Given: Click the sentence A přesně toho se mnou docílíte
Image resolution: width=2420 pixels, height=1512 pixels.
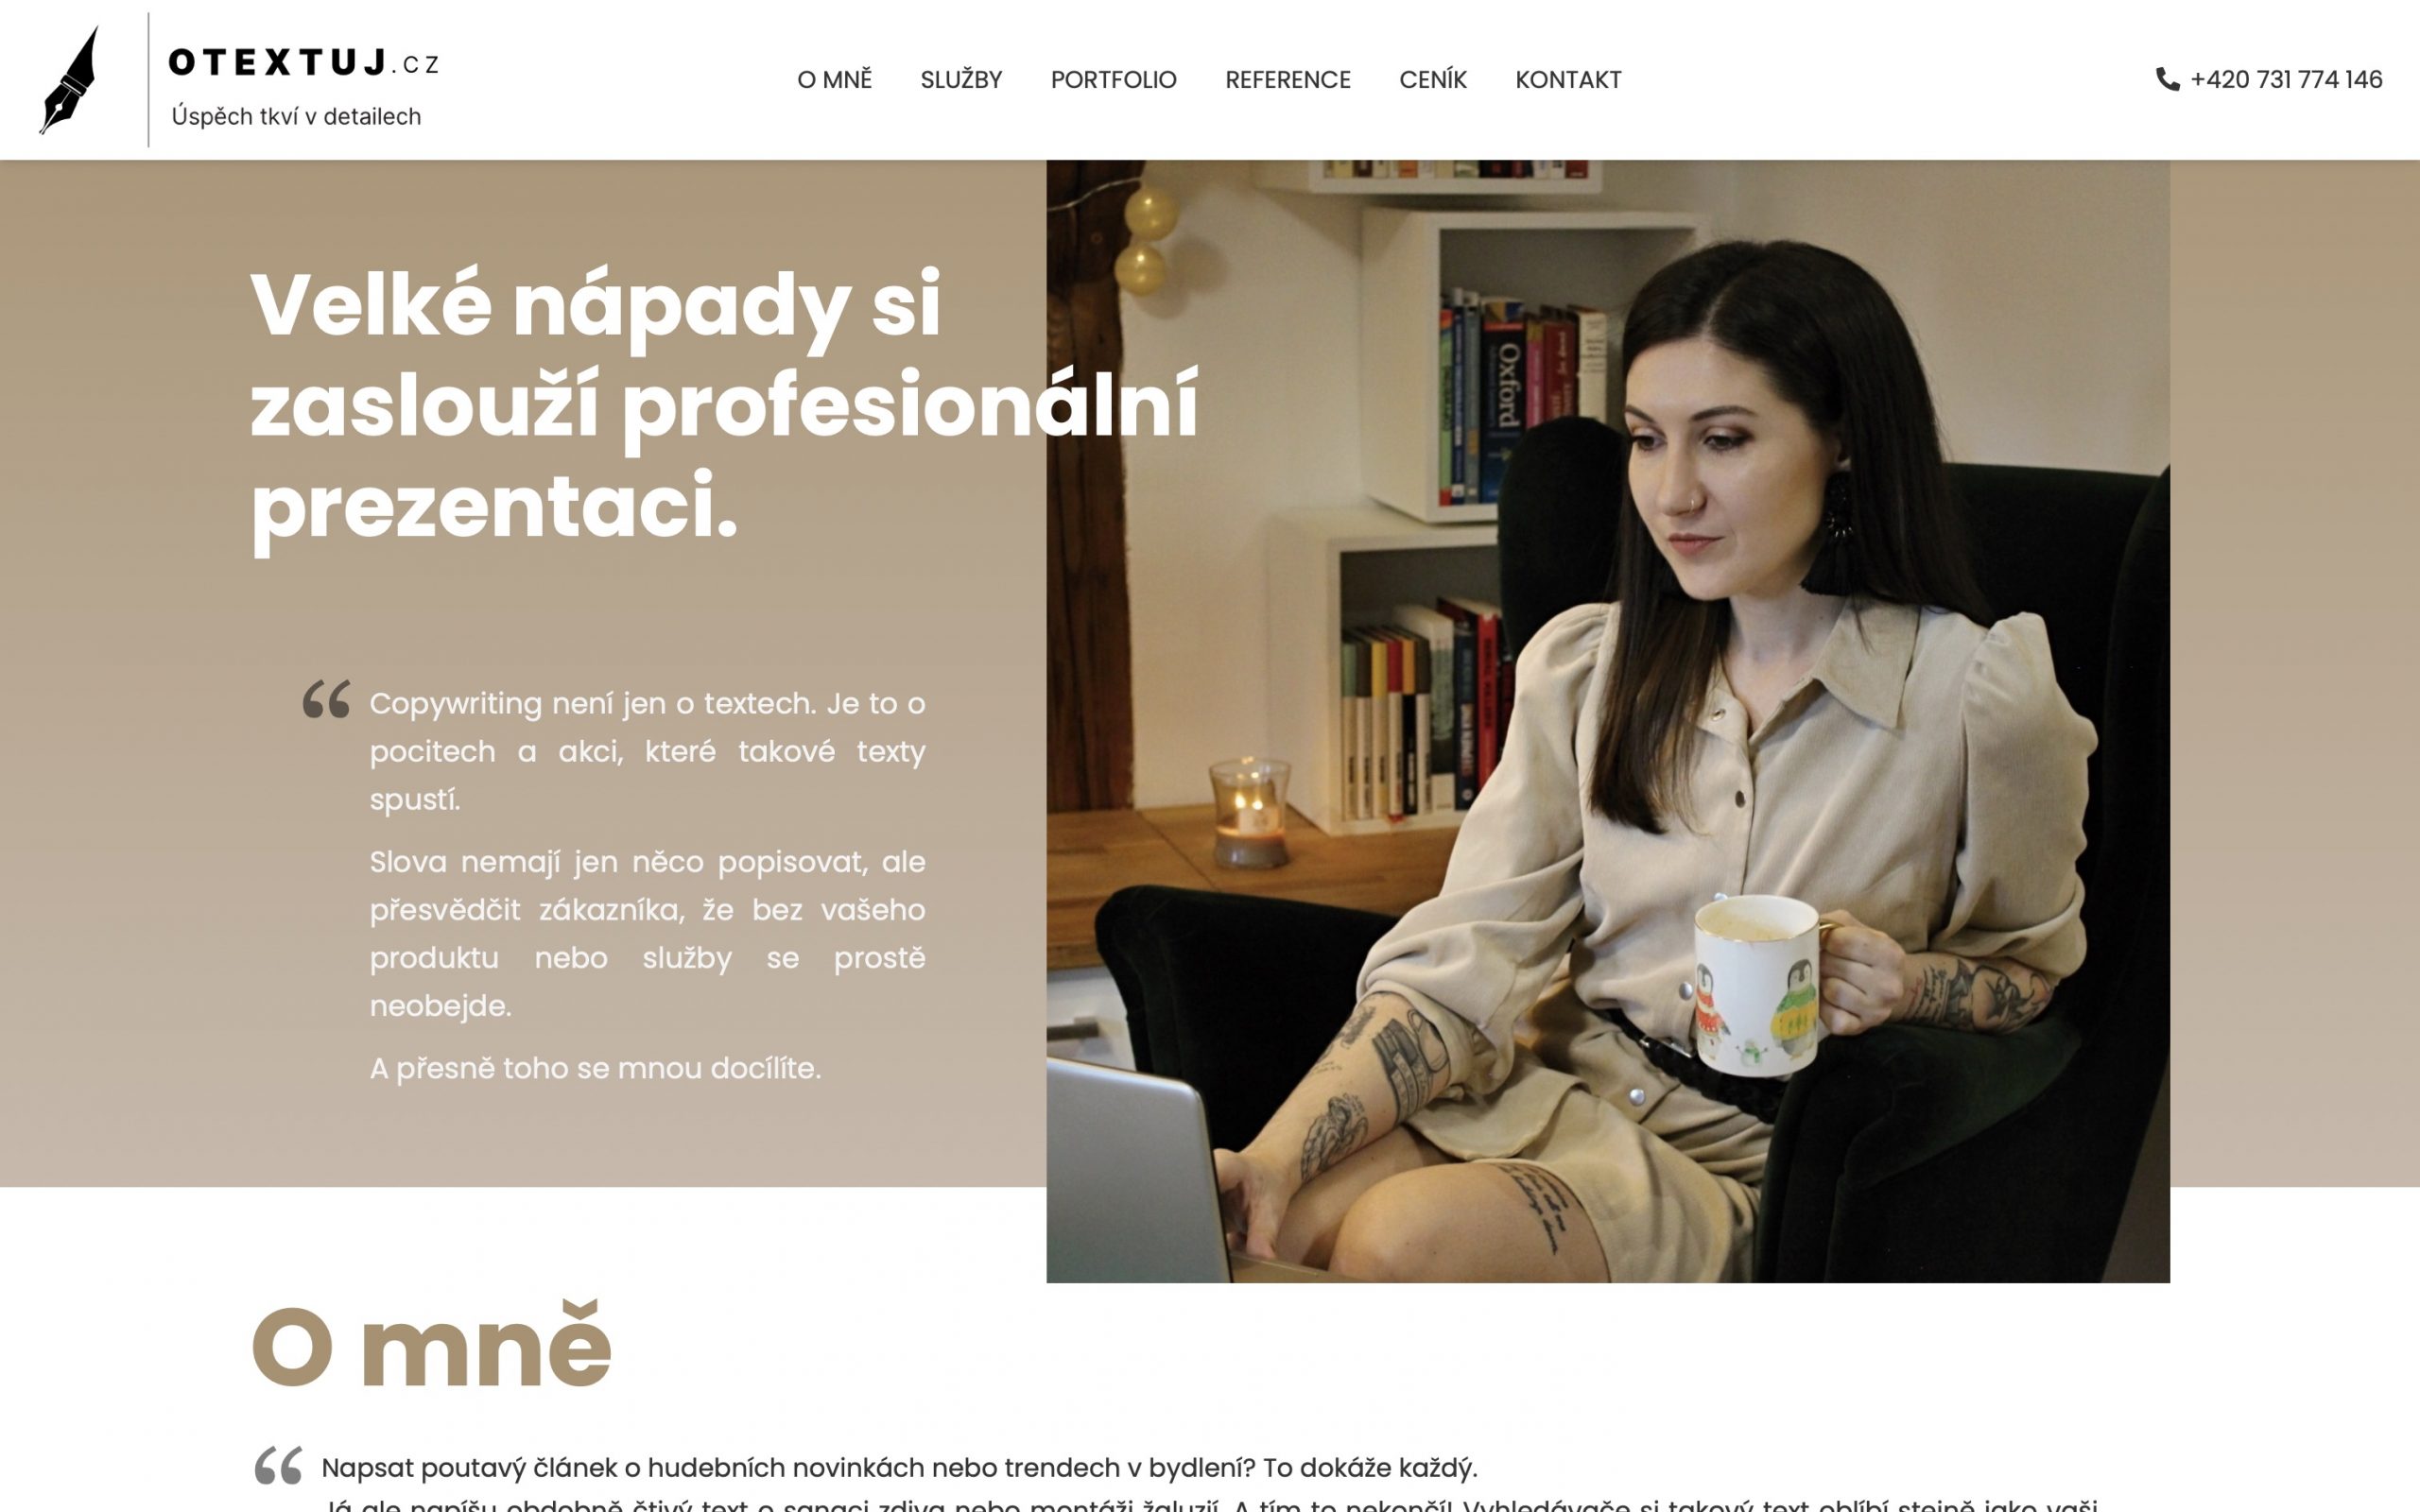Looking at the screenshot, I should (x=595, y=1068).
